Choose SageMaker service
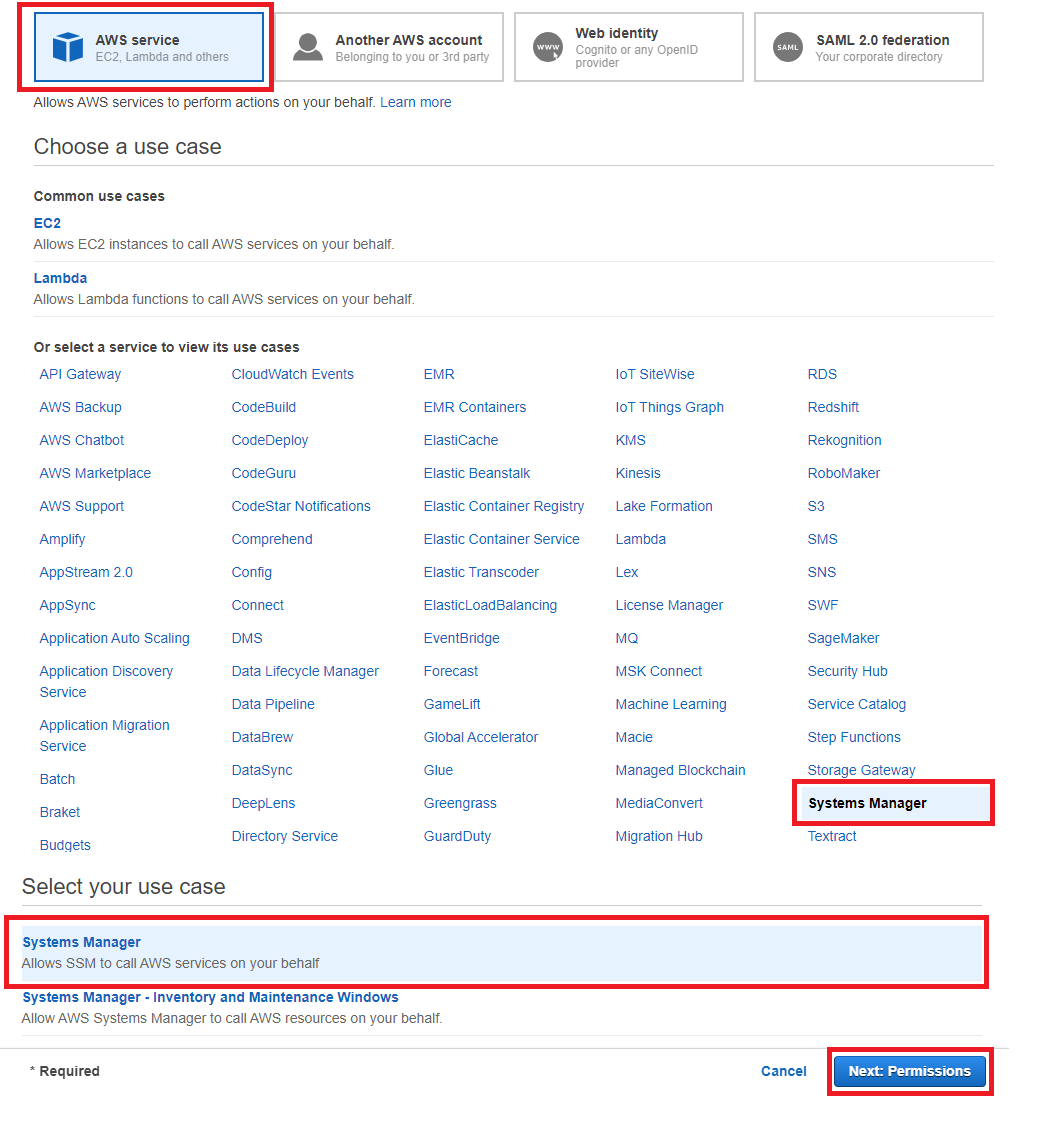The image size is (1044, 1126). pos(844,639)
